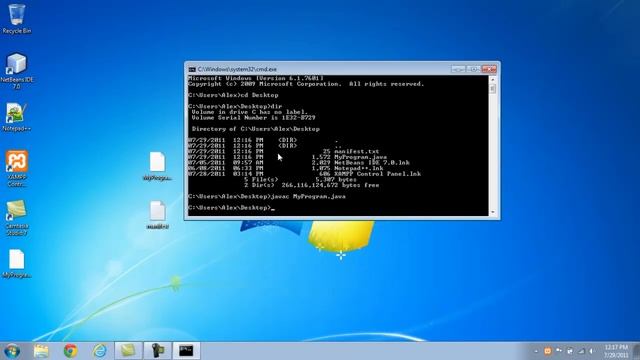
Task: Close the cmd.exe window
Action: tap(489, 69)
